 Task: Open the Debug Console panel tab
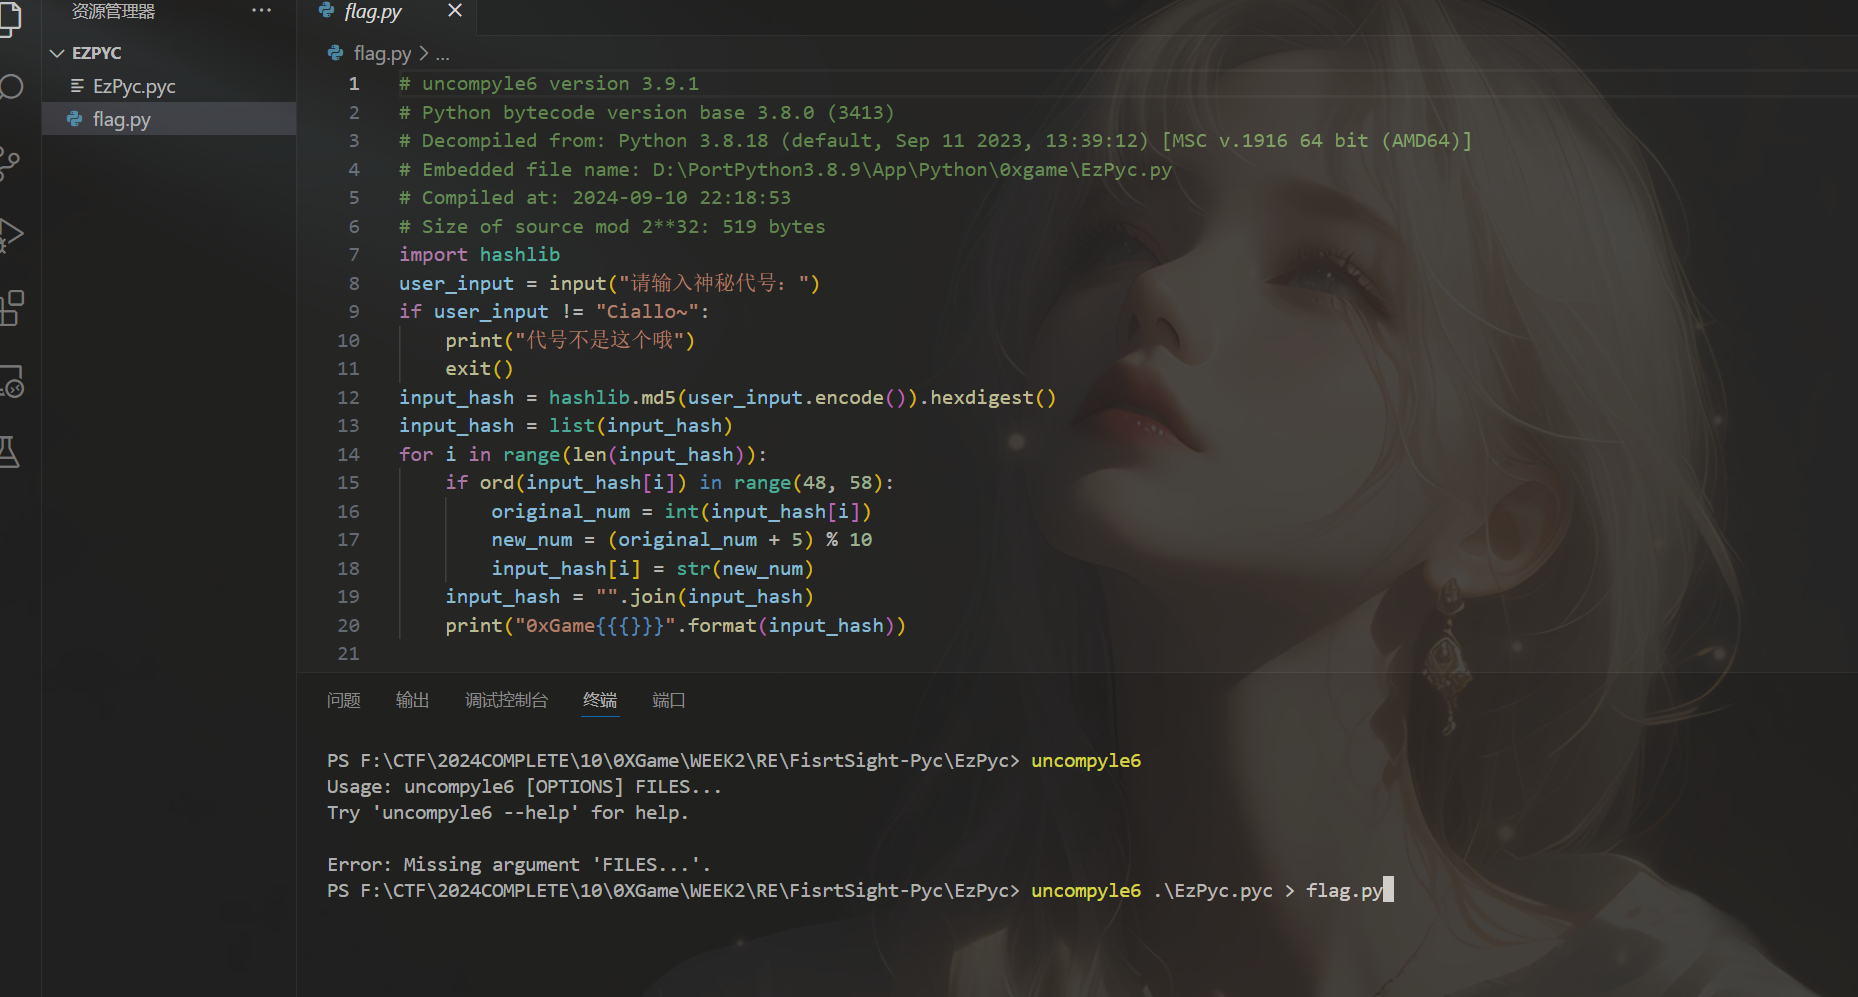tap(506, 700)
